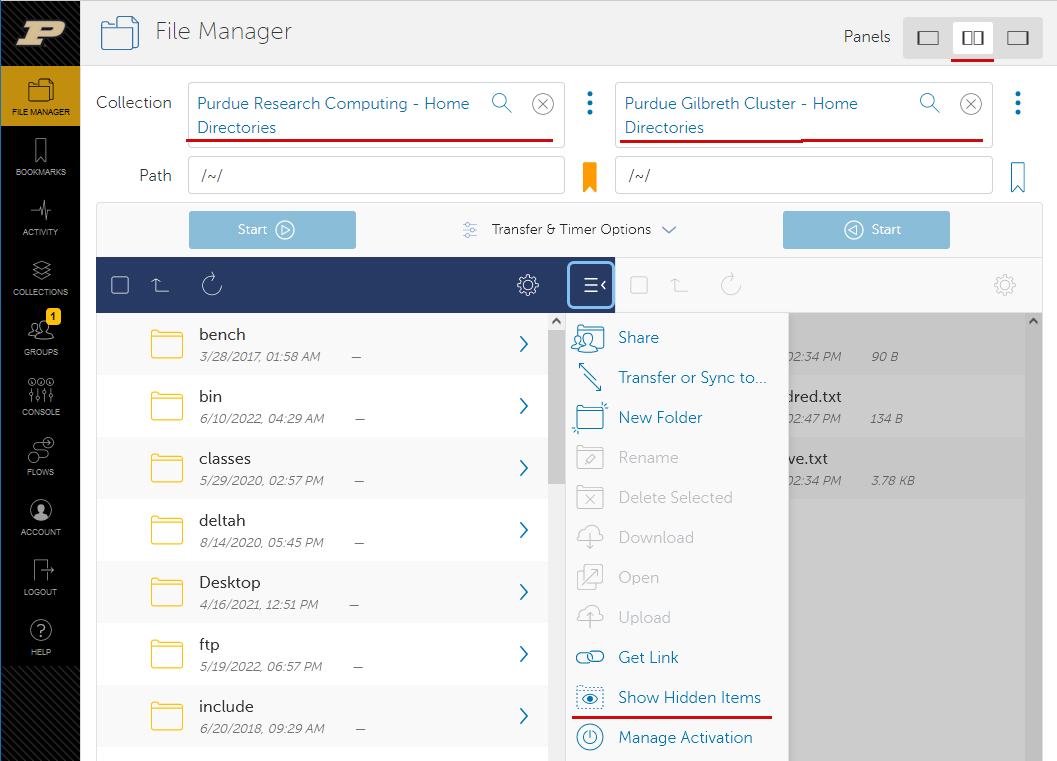
Task: Collapse the file action menu
Action: pos(591,285)
